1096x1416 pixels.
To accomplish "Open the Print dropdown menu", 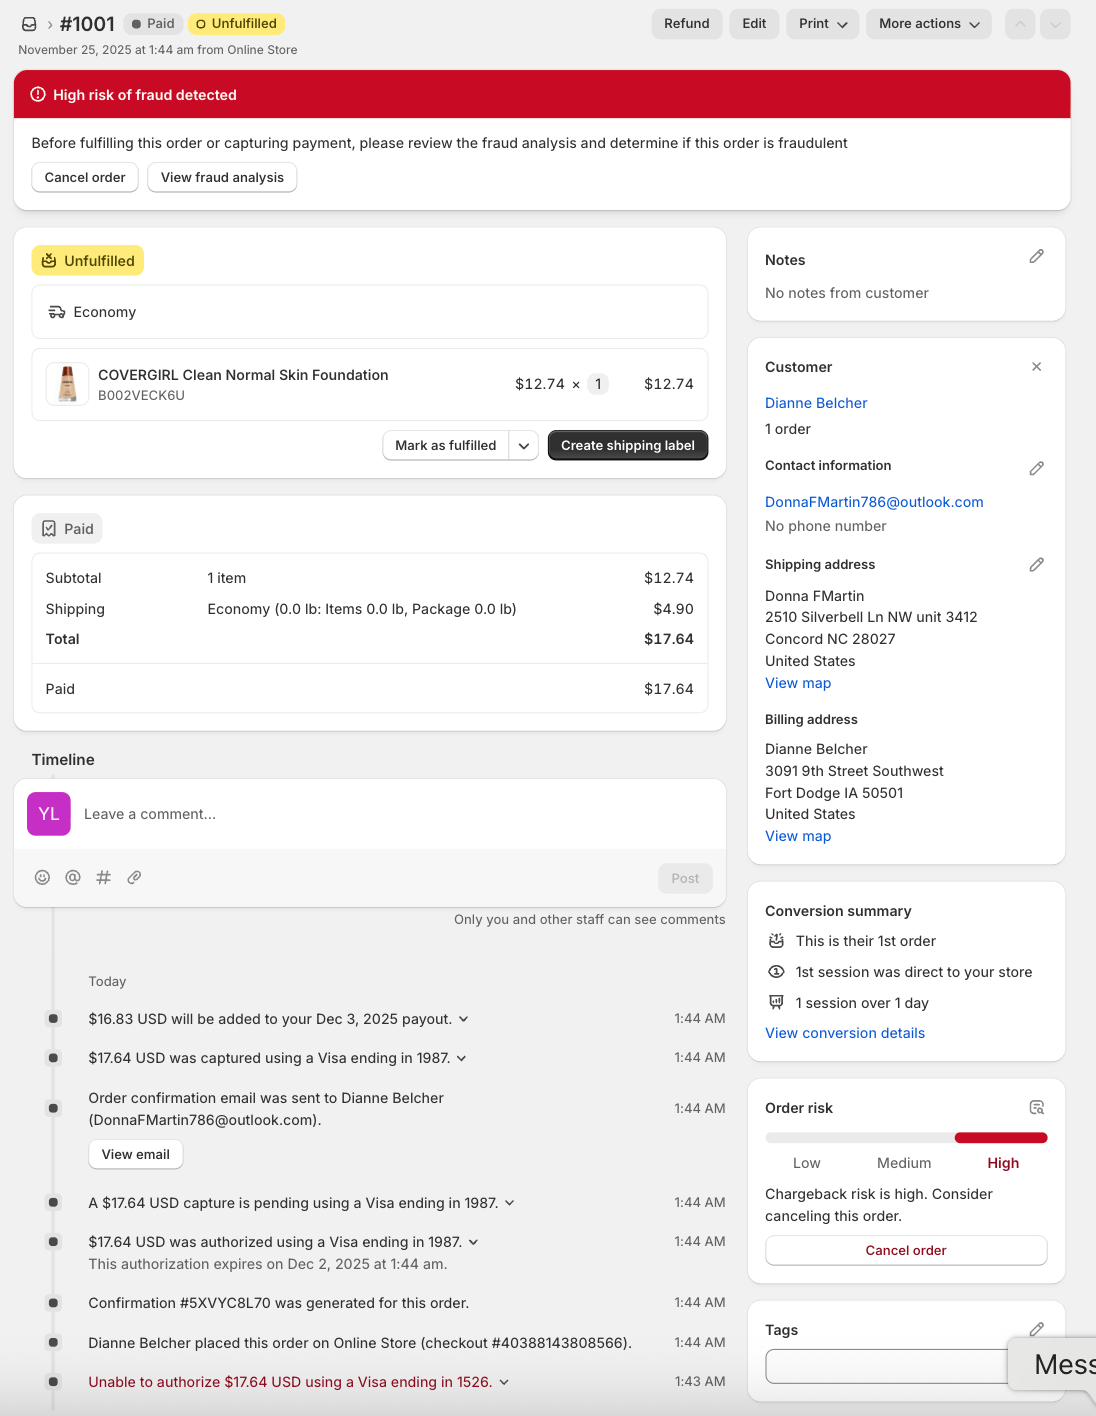I will point(823,24).
